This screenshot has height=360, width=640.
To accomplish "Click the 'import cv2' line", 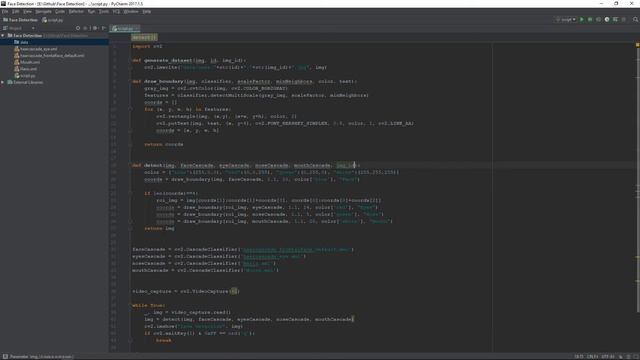I will pos(147,47).
